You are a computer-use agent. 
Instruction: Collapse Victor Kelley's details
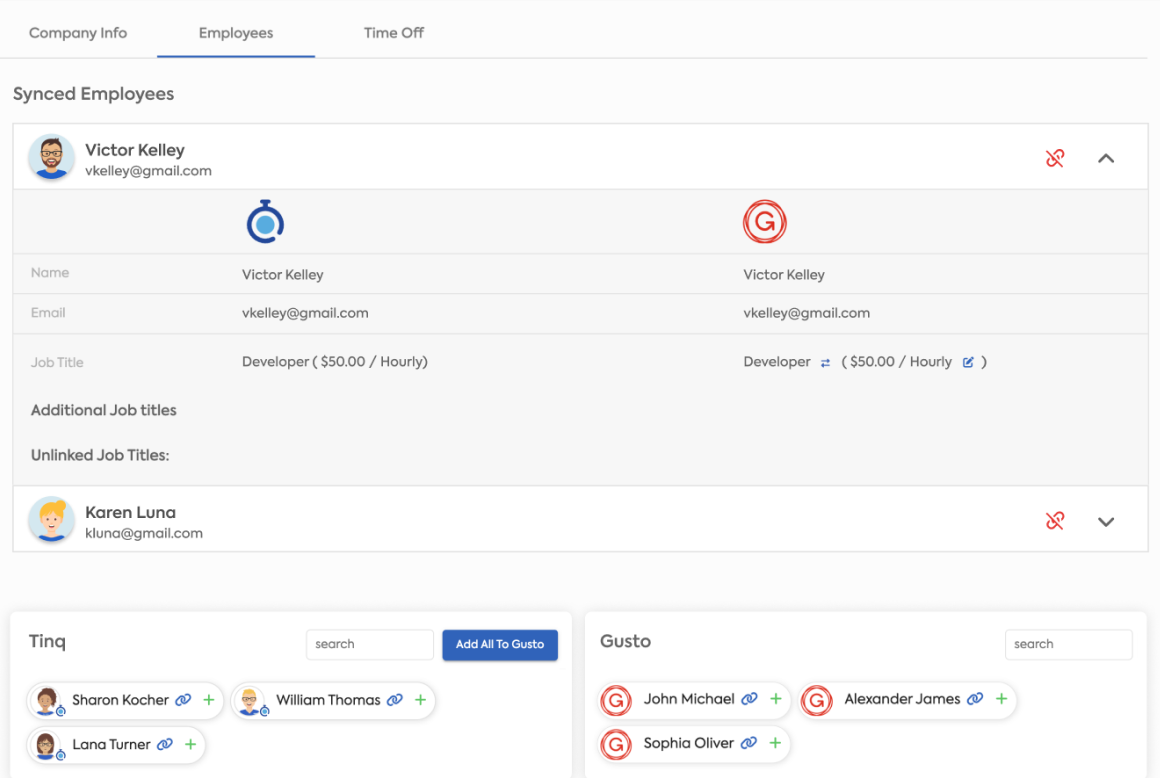point(1106,158)
